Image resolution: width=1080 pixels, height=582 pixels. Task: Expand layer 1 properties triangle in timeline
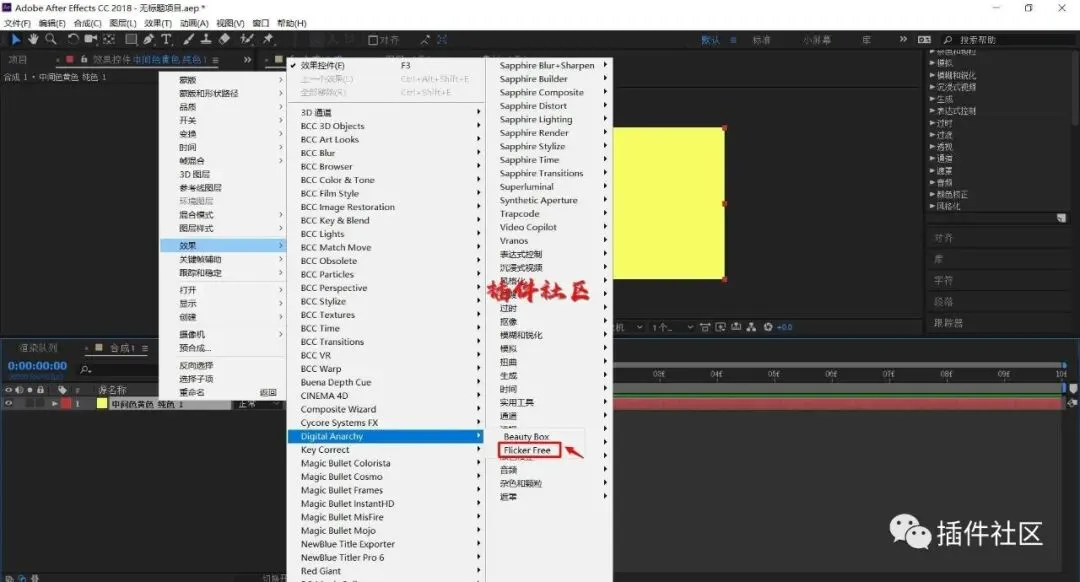tap(54, 404)
